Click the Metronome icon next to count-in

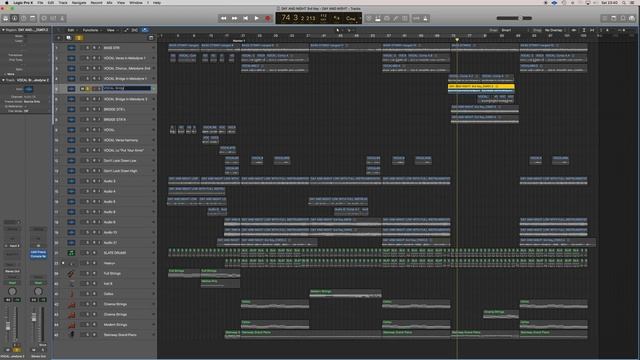425,18
